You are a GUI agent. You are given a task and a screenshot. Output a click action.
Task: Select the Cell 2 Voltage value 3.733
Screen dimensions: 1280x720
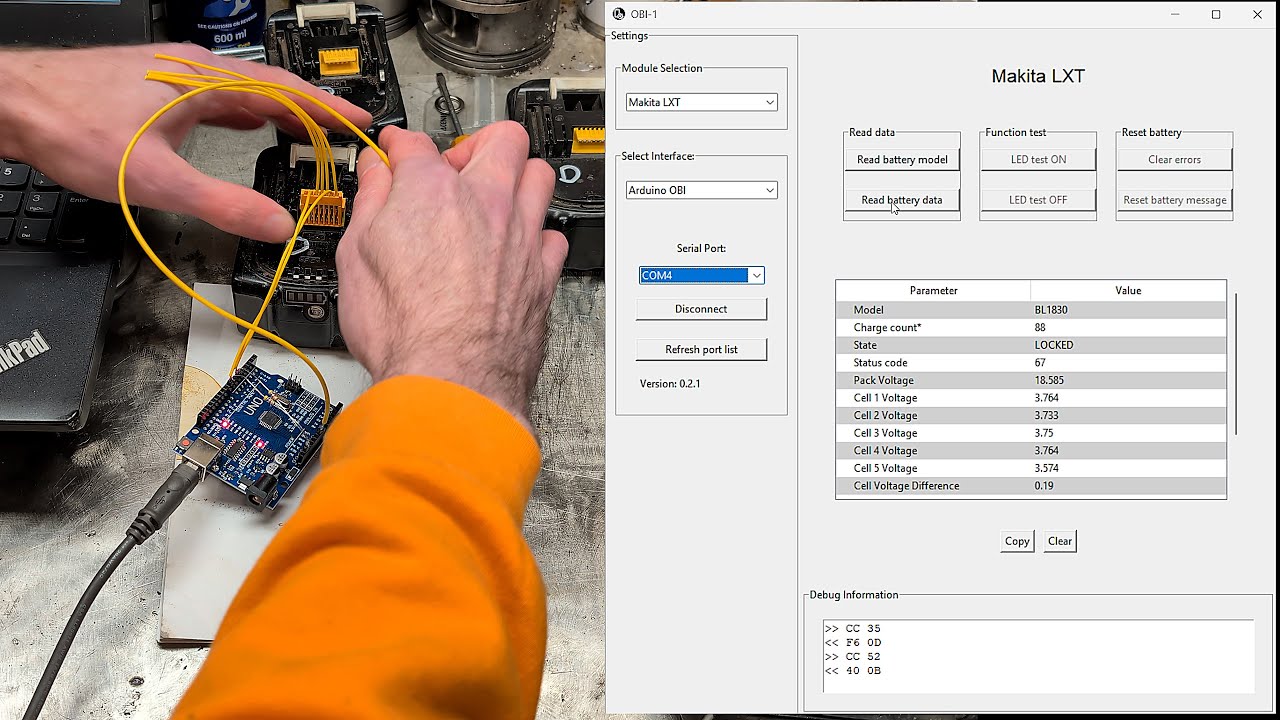click(x=1047, y=416)
